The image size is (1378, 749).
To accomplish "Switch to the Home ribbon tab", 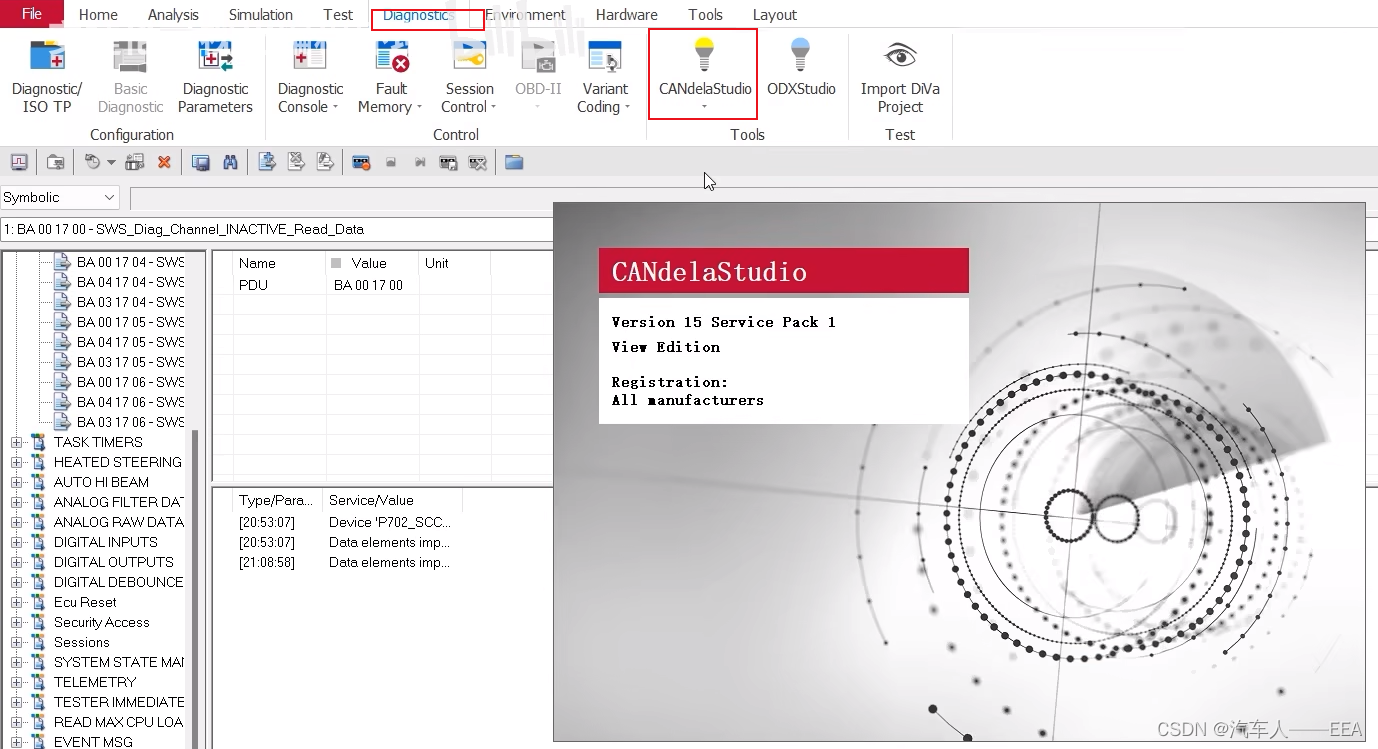I will pos(98,15).
